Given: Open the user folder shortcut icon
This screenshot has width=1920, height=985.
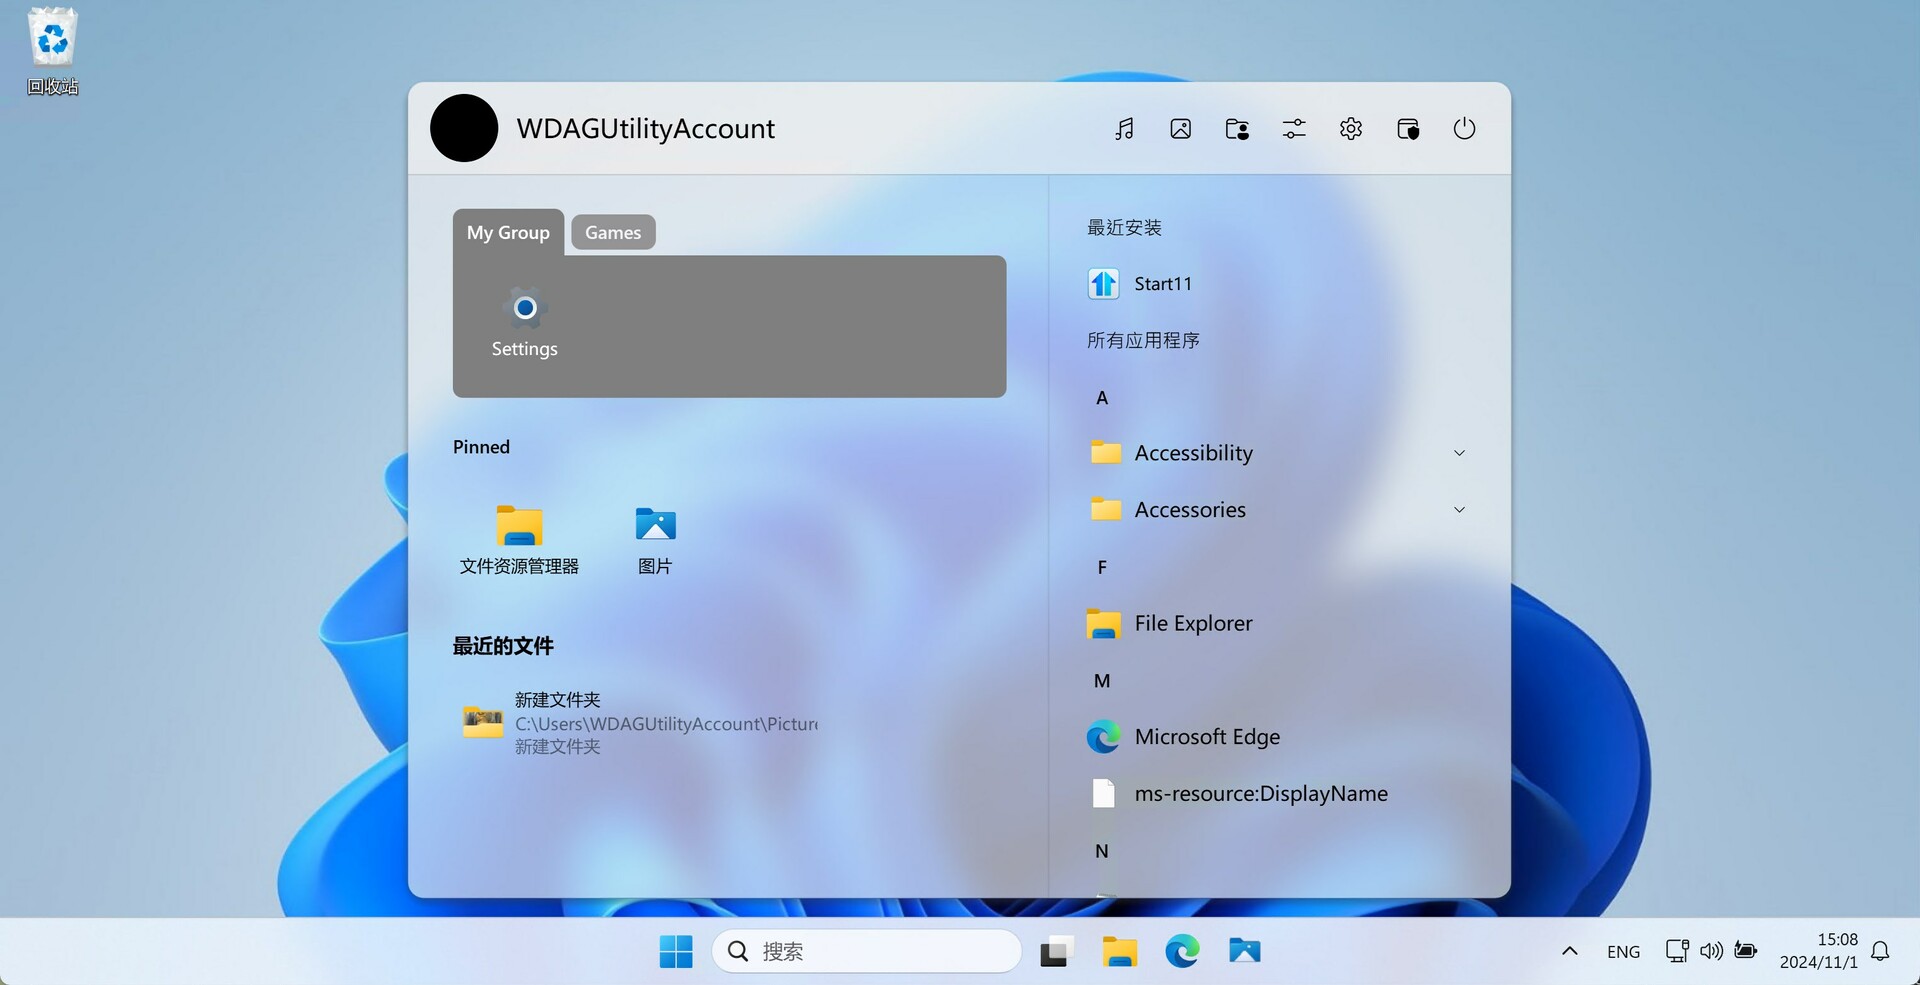Looking at the screenshot, I should [1237, 129].
